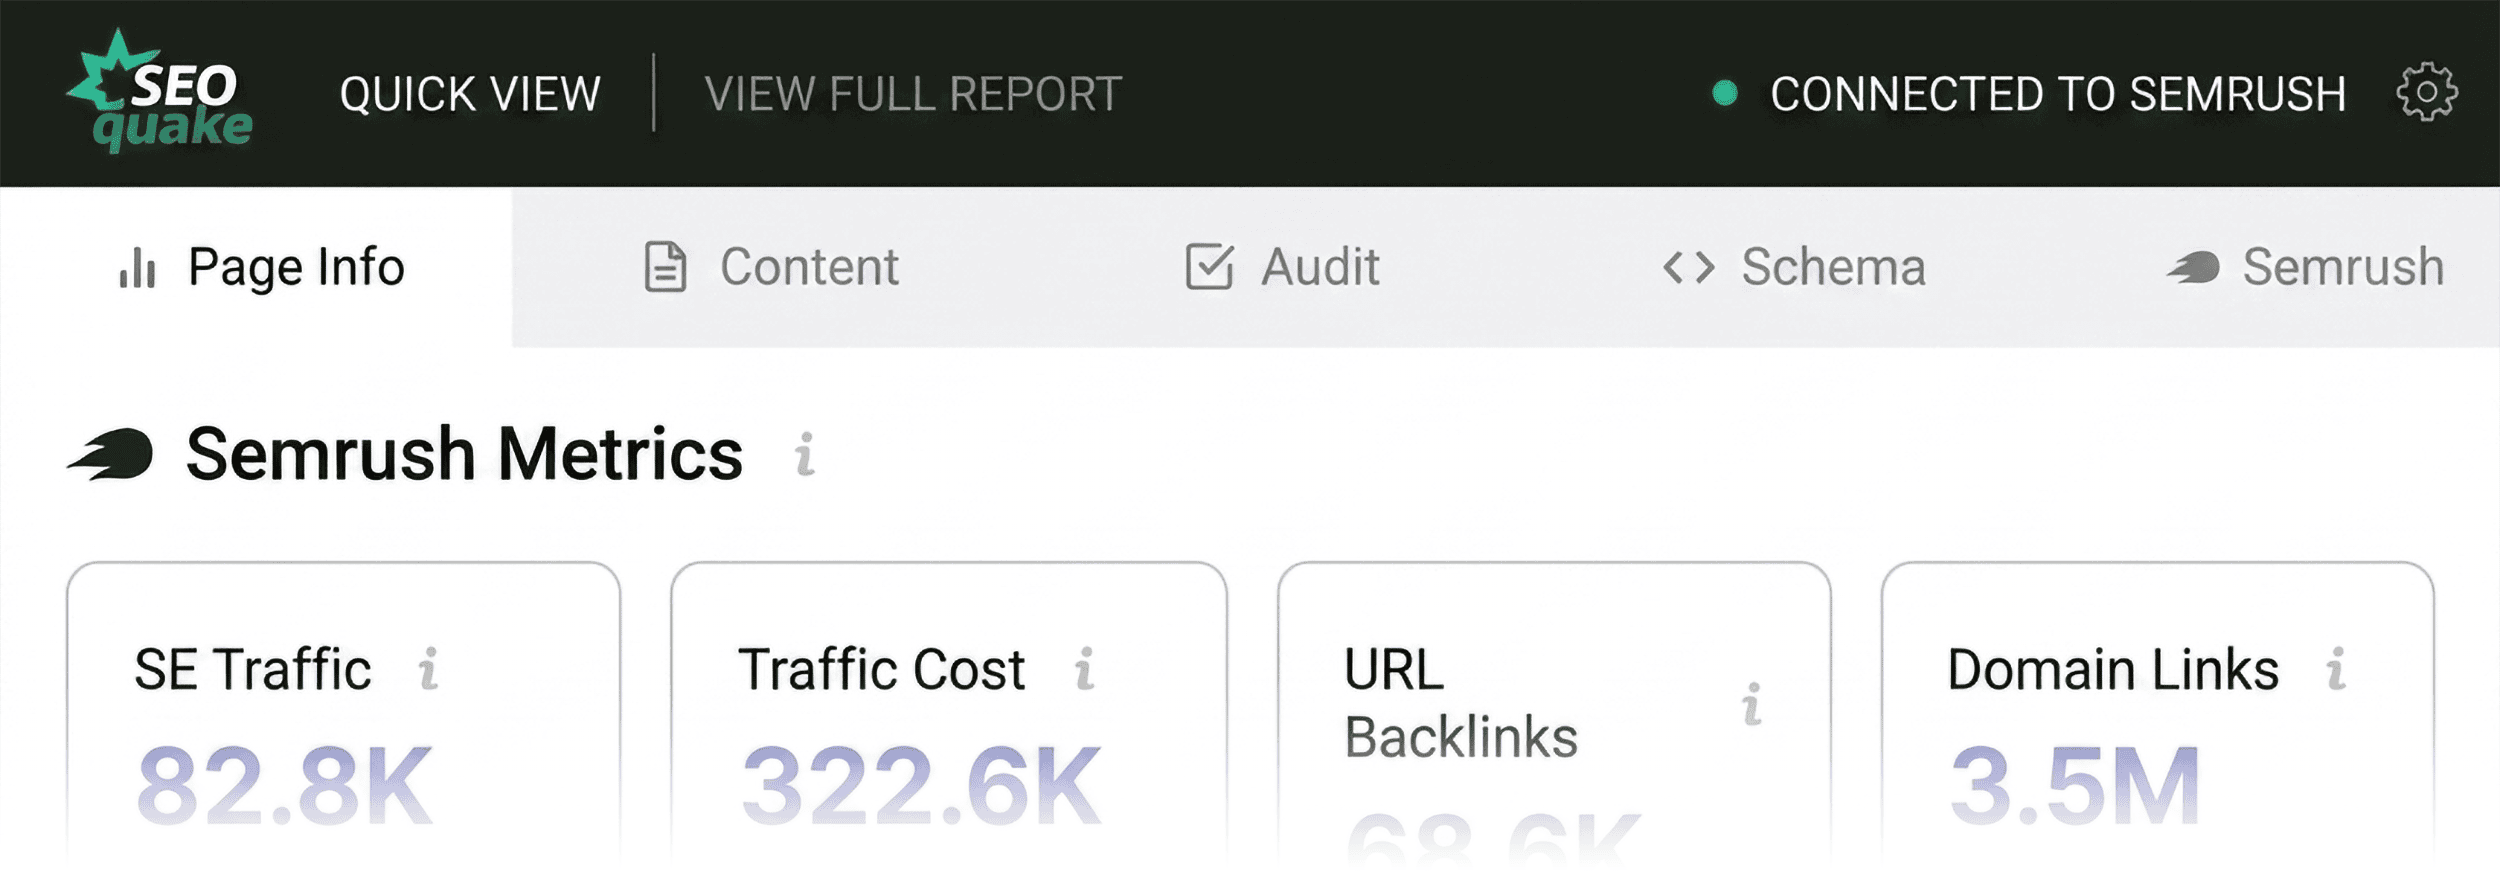
Task: Click the SE Traffic info icon
Action: pos(428,669)
